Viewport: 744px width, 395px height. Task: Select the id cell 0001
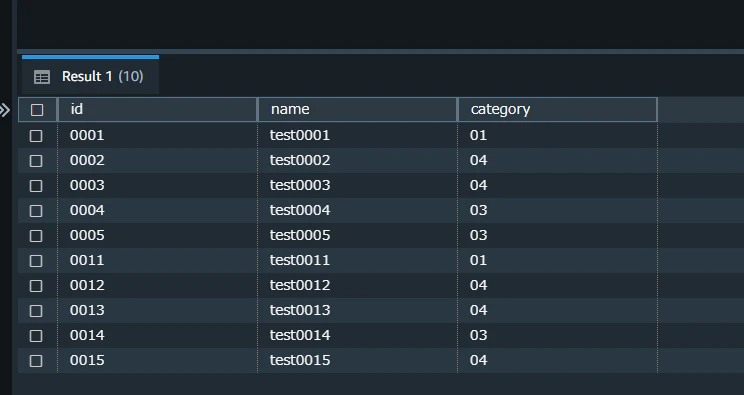(157, 135)
